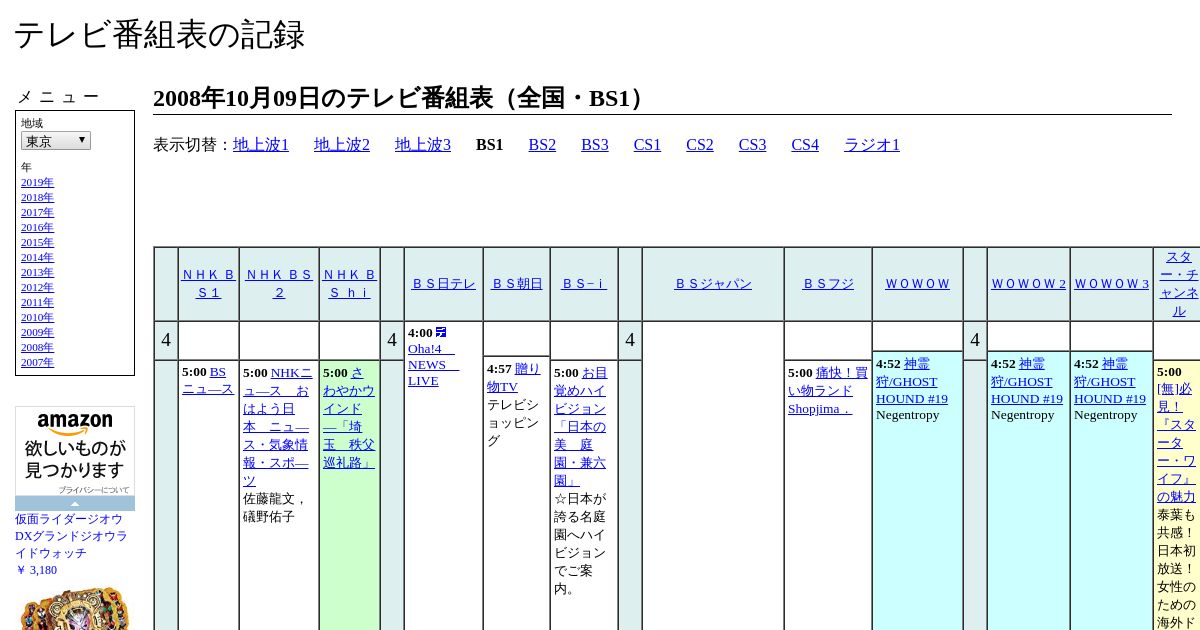Viewport: 1200px width, 630px height.
Task: Open the ＮＨＫ ＢＳ２ channel header link
Action: coord(279,283)
